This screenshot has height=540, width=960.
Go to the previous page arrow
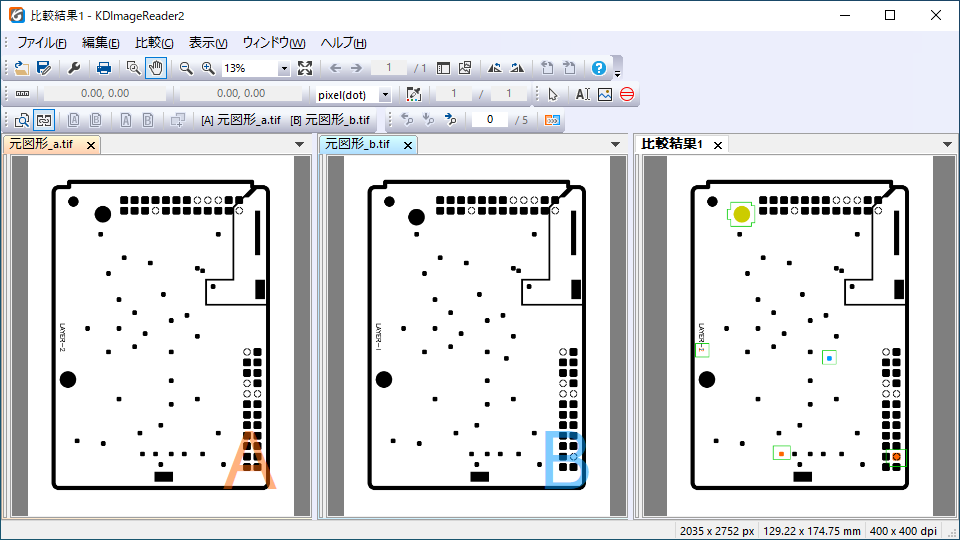[335, 68]
